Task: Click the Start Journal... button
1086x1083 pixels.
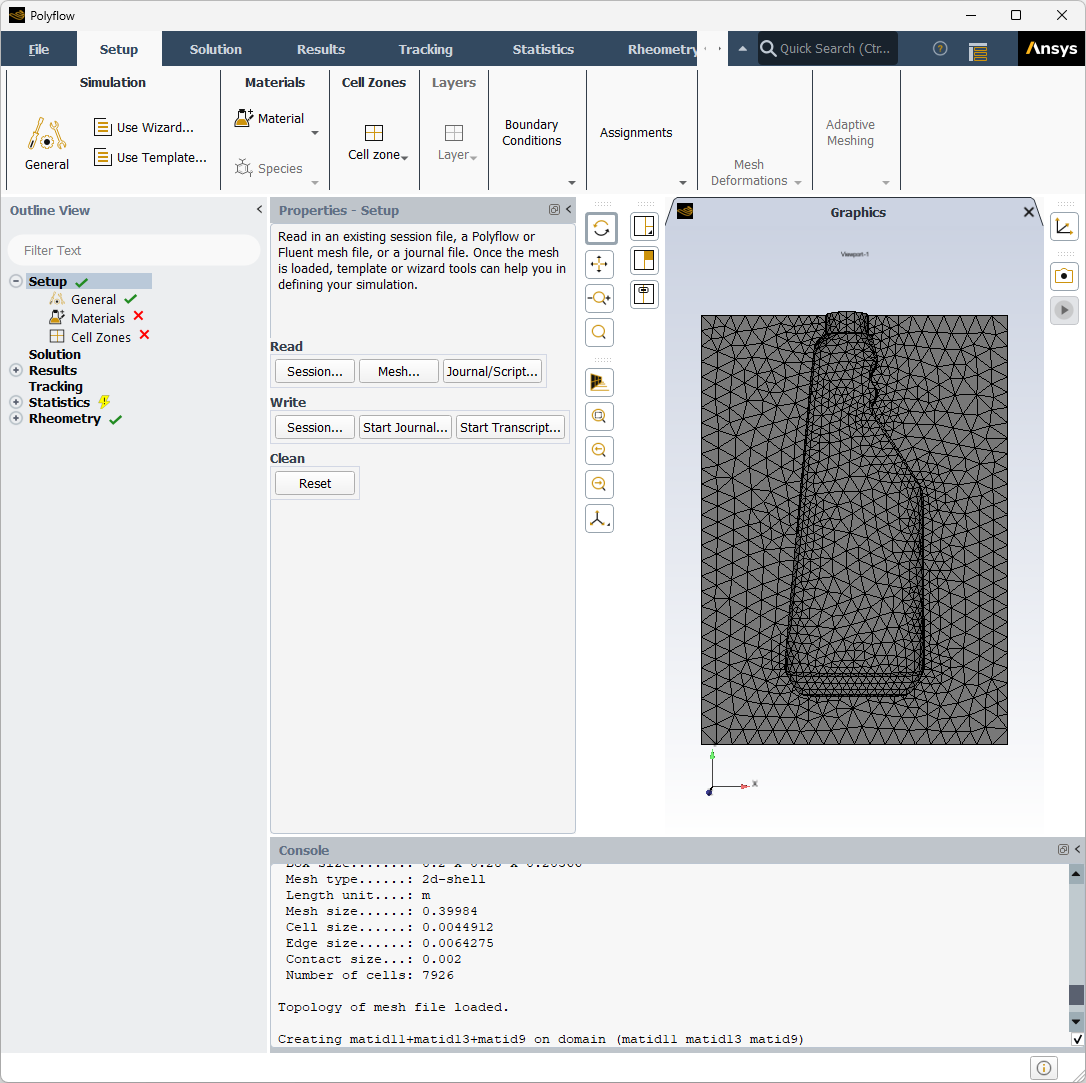Action: 405,427
